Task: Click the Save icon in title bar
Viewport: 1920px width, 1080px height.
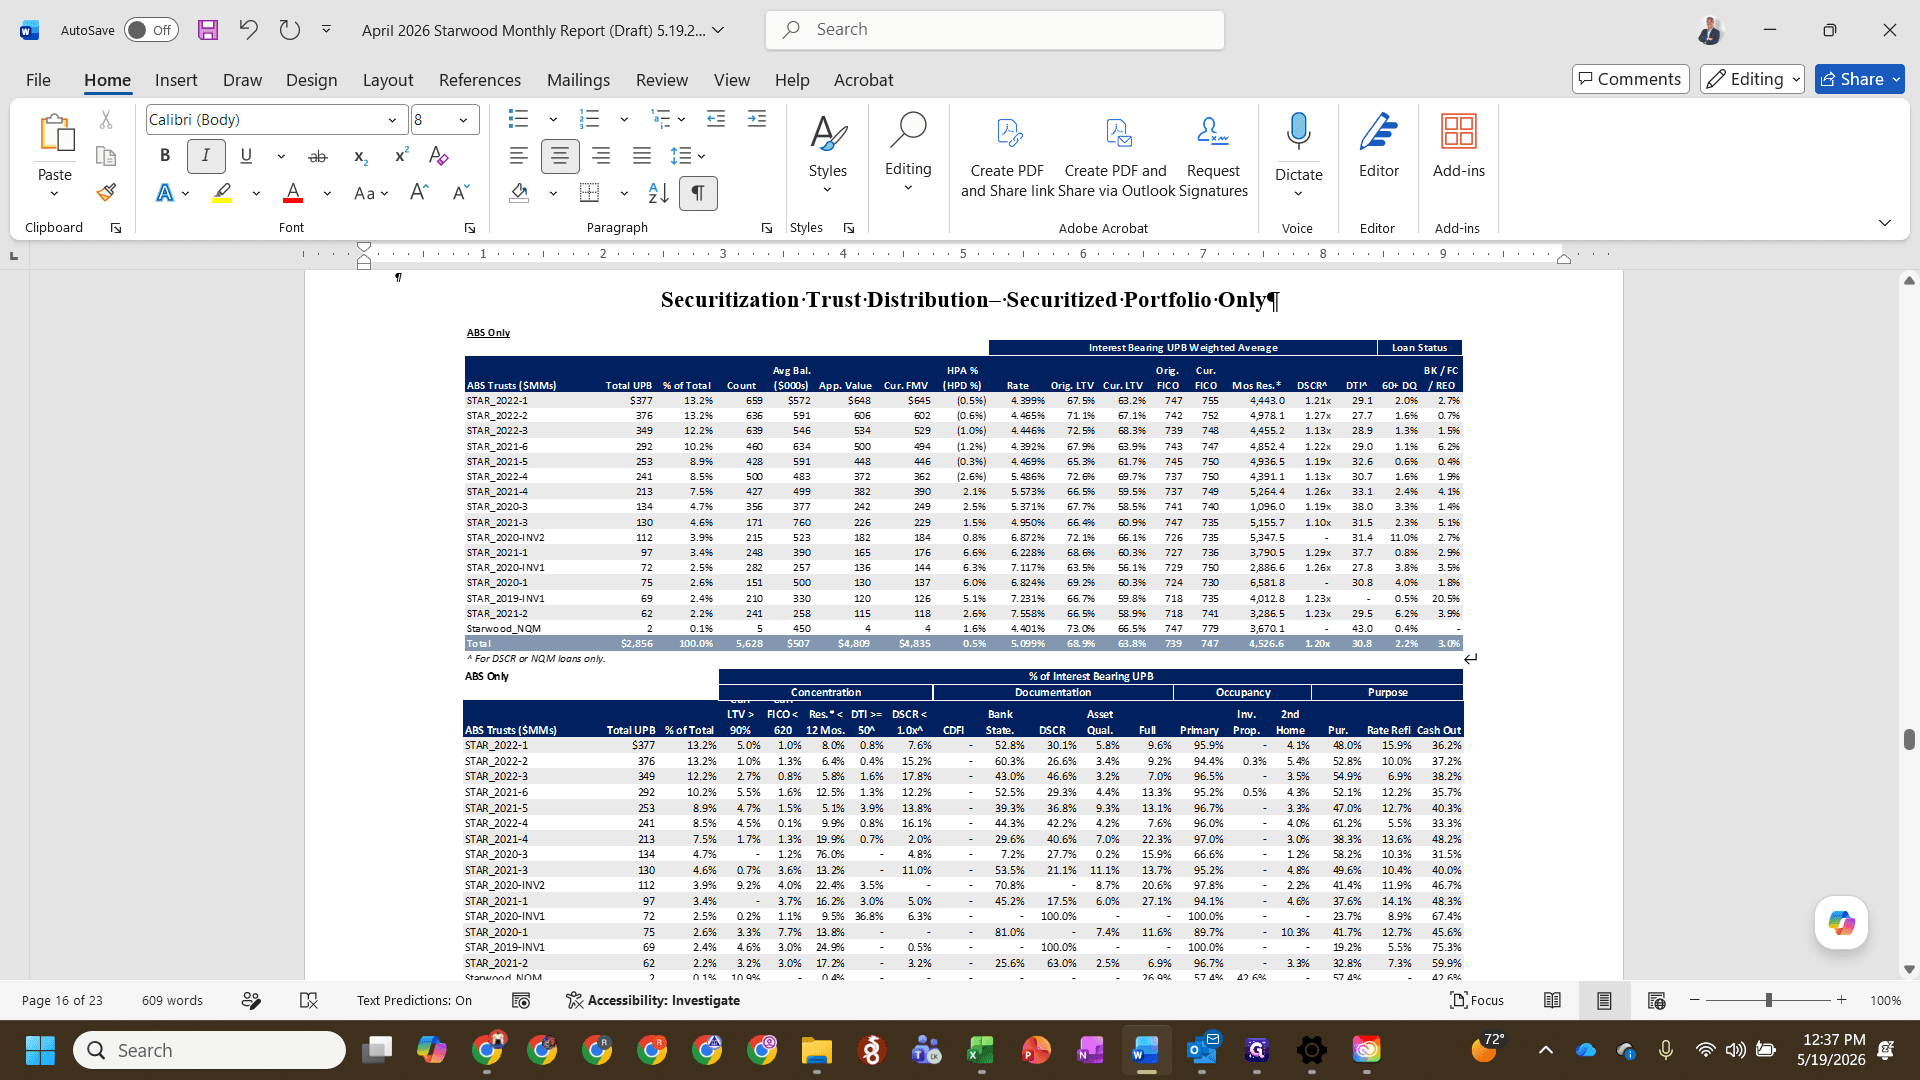Action: point(208,30)
